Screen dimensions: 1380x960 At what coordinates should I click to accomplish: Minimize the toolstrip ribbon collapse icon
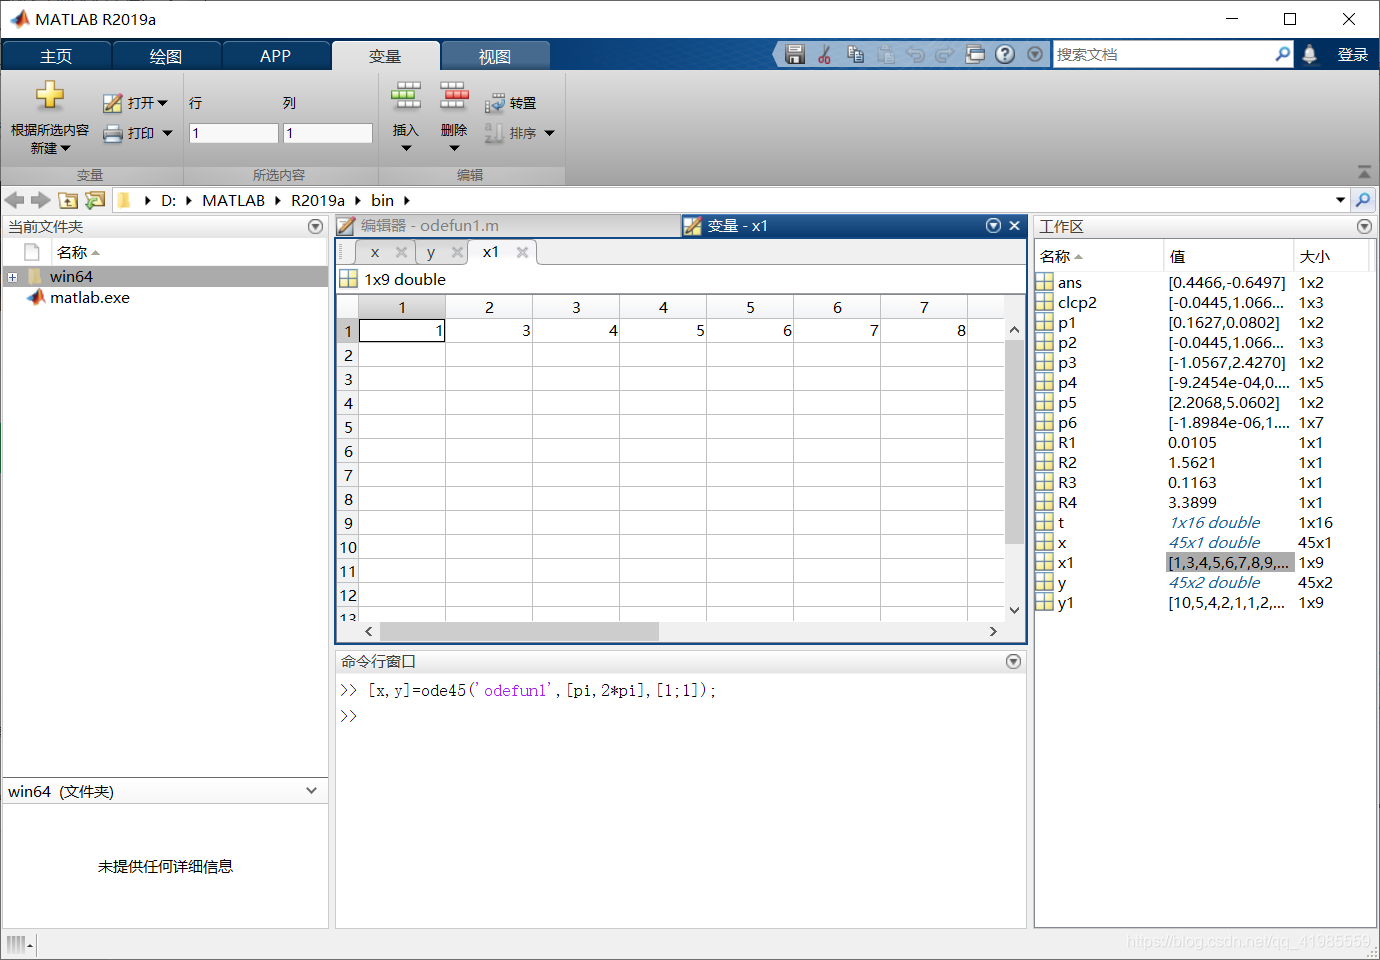coord(1364,172)
